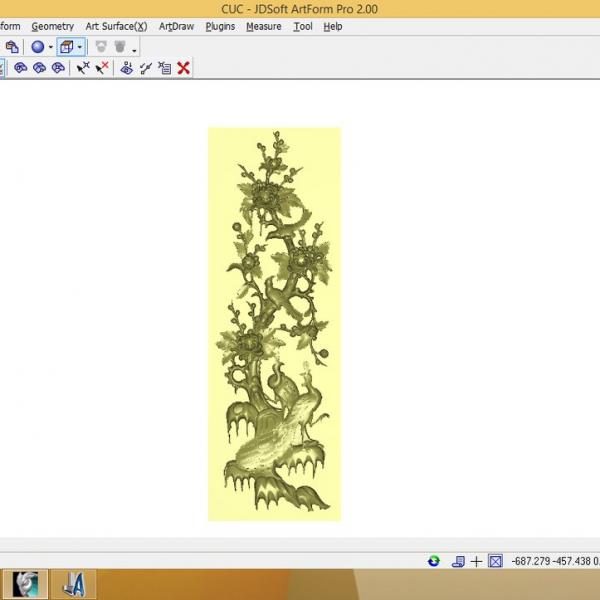The width and height of the screenshot is (600, 600).
Task: Open the Geometry menu
Action: 52,26
